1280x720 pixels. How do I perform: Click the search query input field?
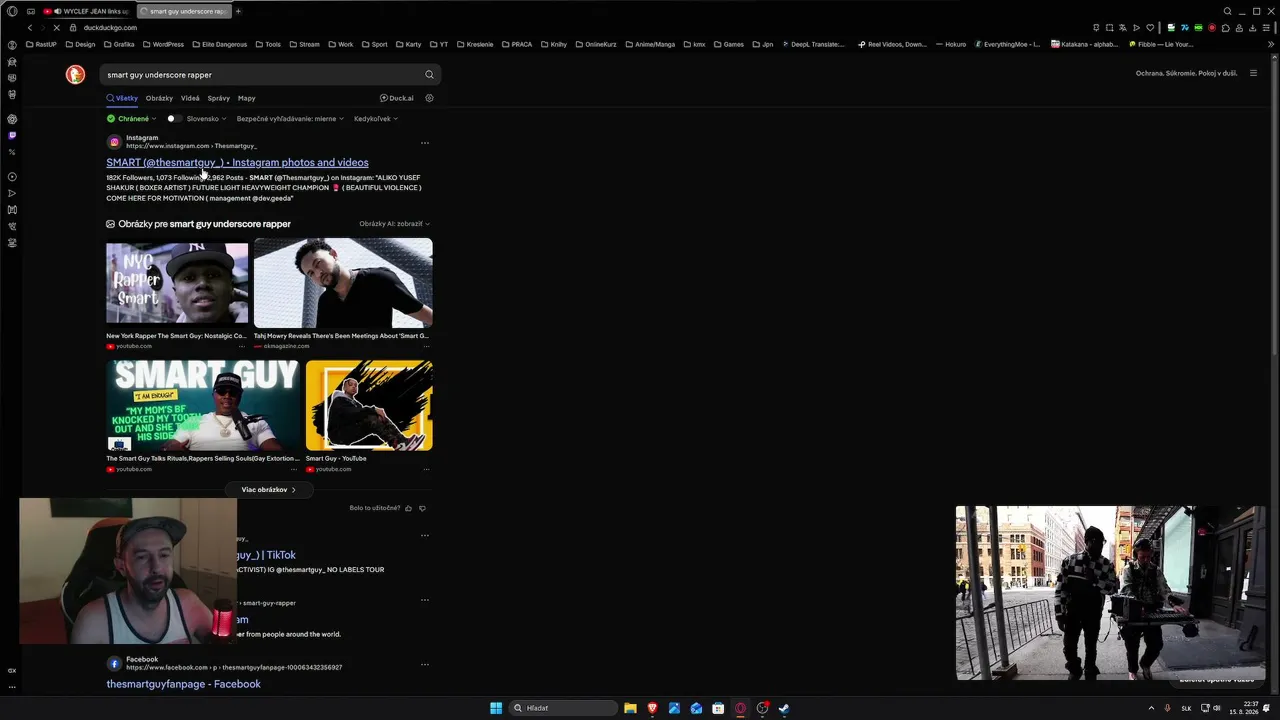260,75
